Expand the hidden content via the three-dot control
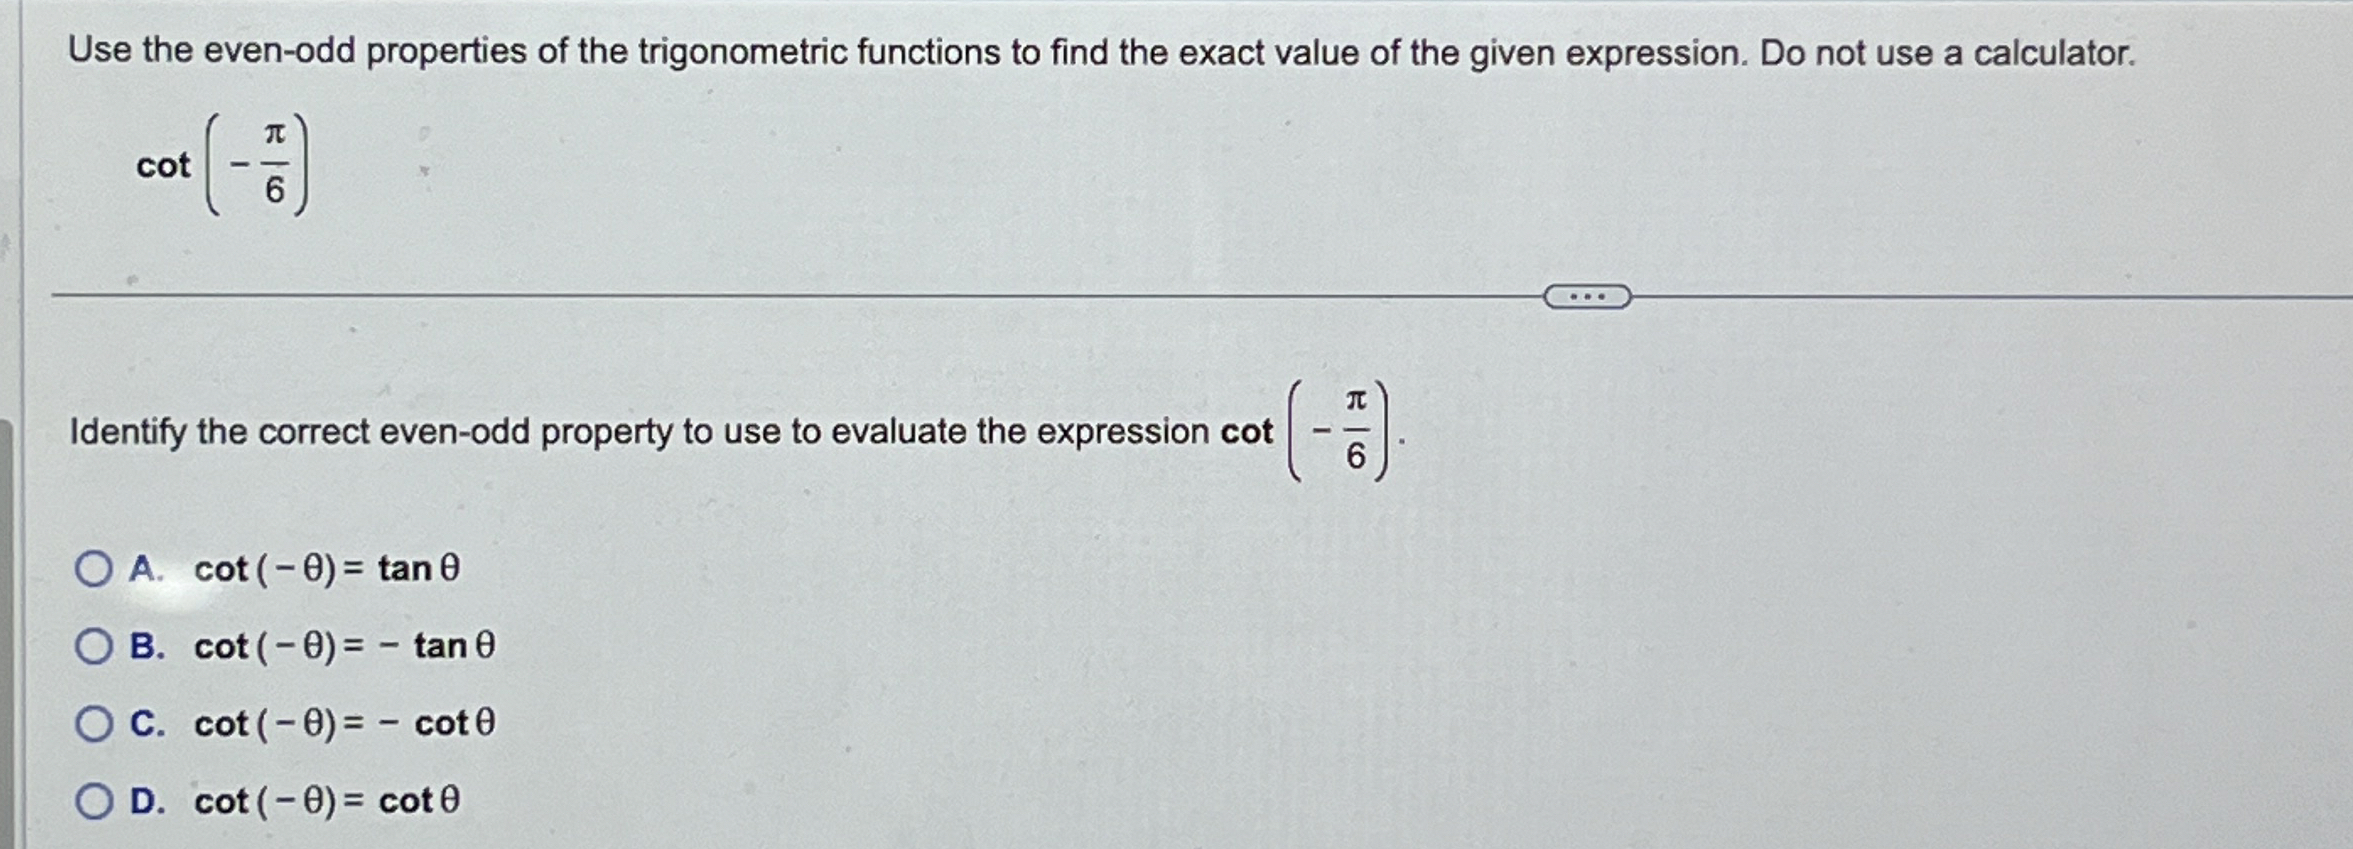This screenshot has width=2353, height=849. pyautogui.click(x=1587, y=297)
